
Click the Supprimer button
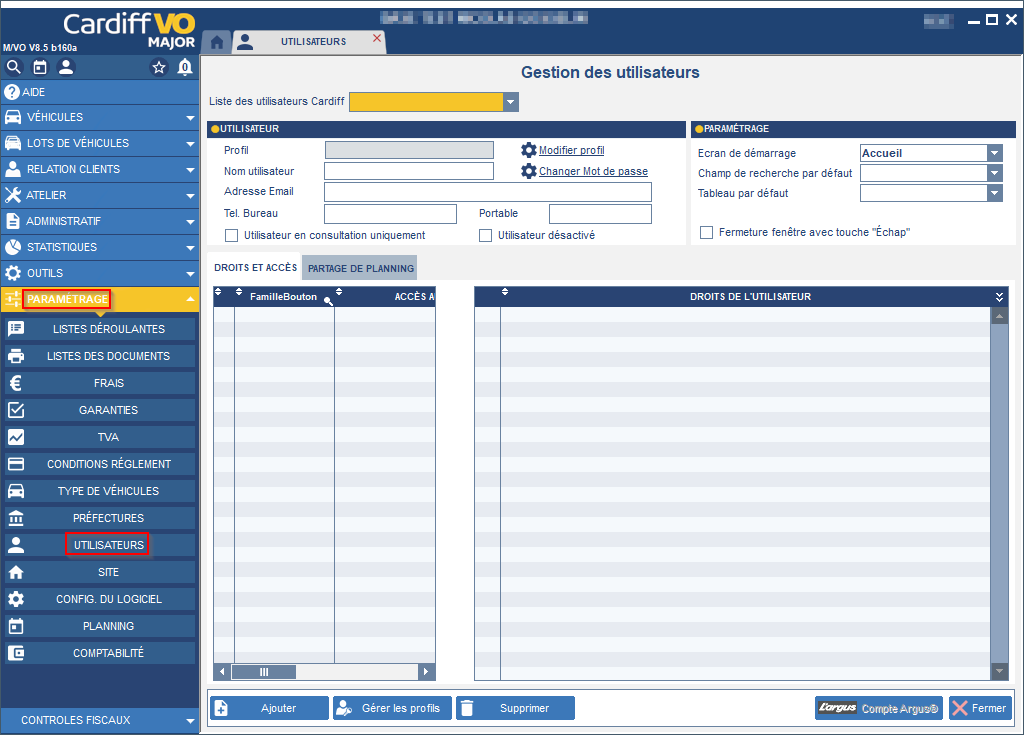[x=515, y=708]
